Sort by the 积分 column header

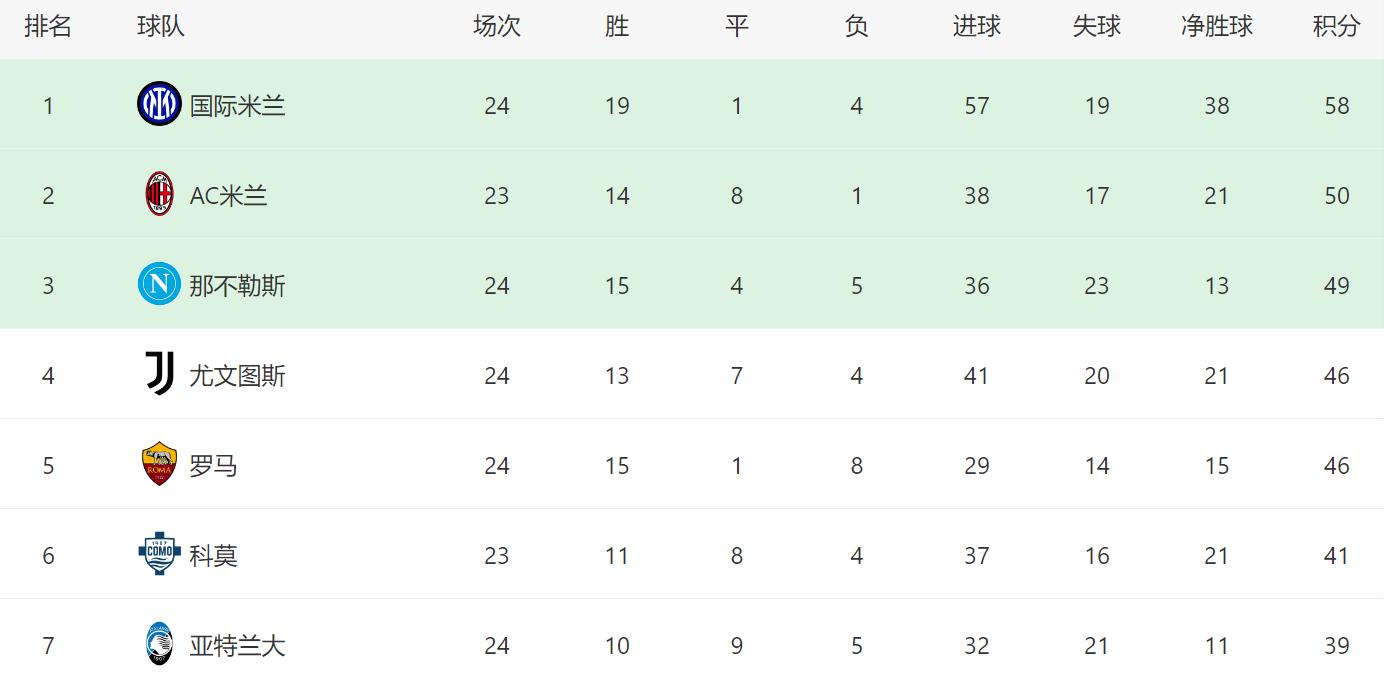coord(1336,27)
